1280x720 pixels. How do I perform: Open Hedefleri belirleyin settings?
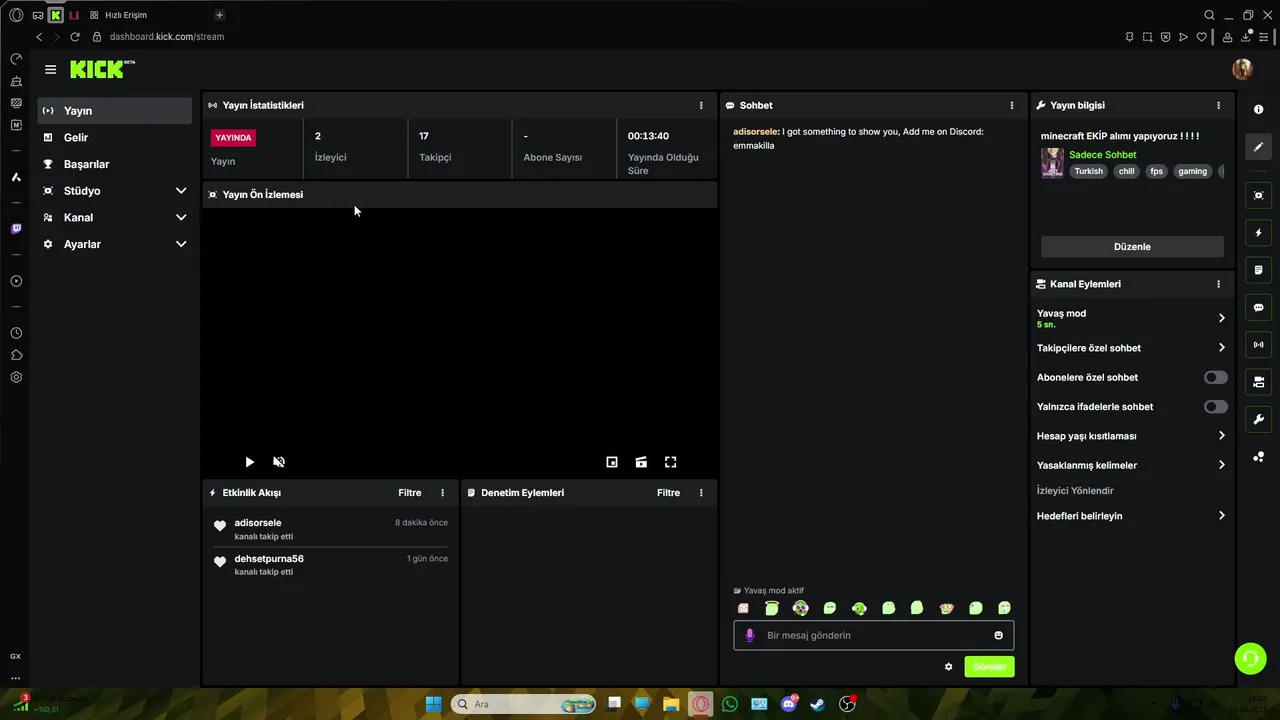point(1131,516)
